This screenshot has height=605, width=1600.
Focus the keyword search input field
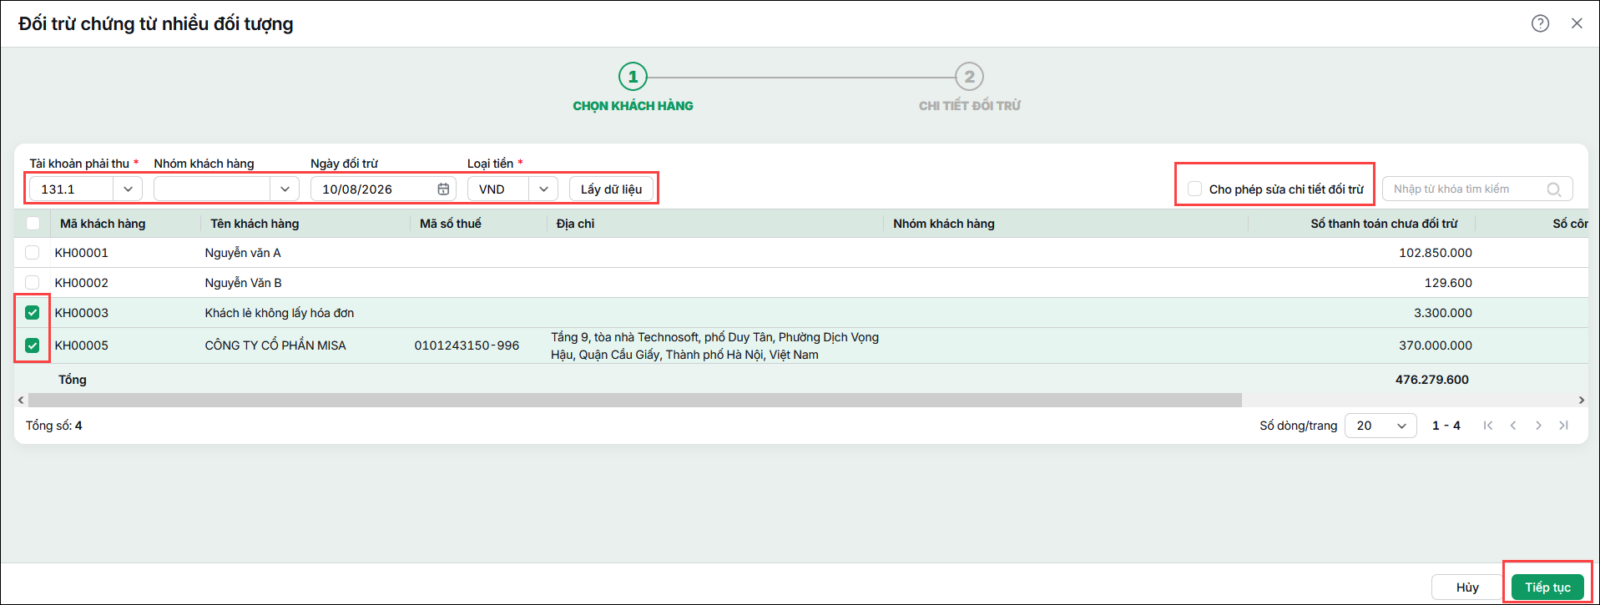1464,189
